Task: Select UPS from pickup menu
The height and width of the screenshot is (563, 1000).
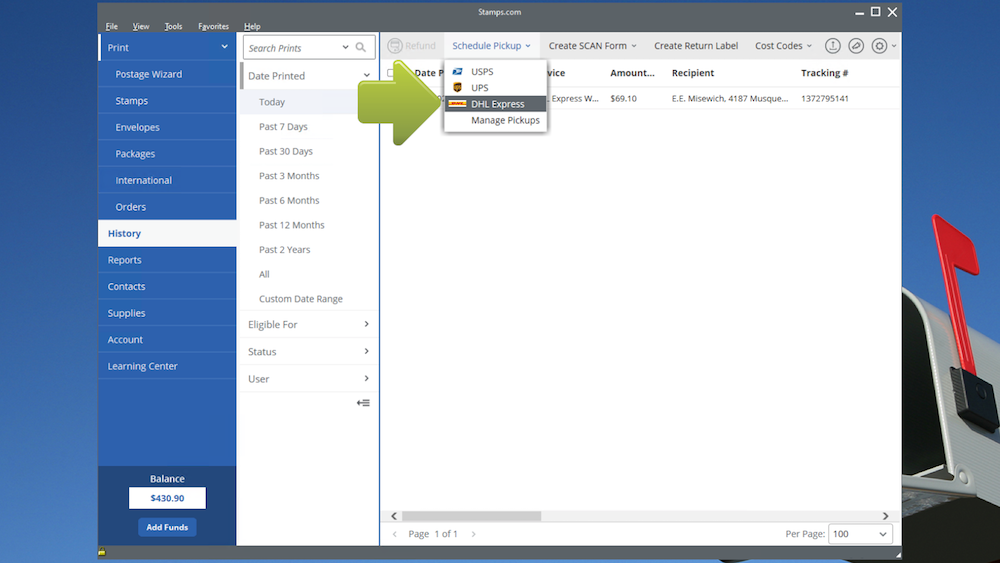Action: click(496, 87)
